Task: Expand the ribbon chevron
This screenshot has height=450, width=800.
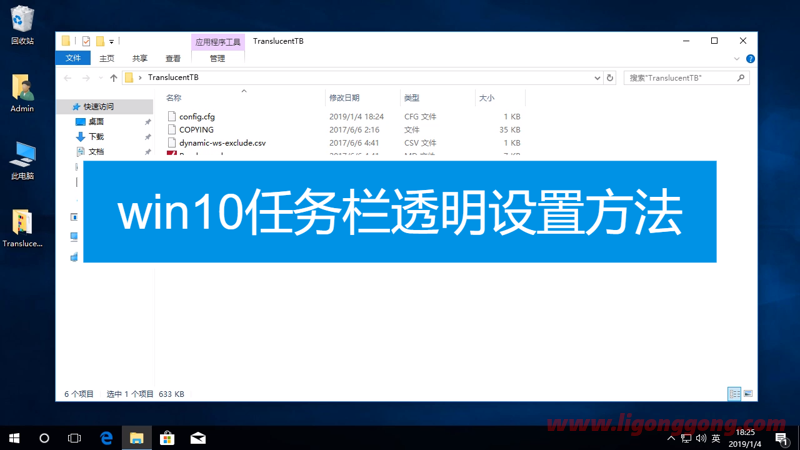Action: 737,59
